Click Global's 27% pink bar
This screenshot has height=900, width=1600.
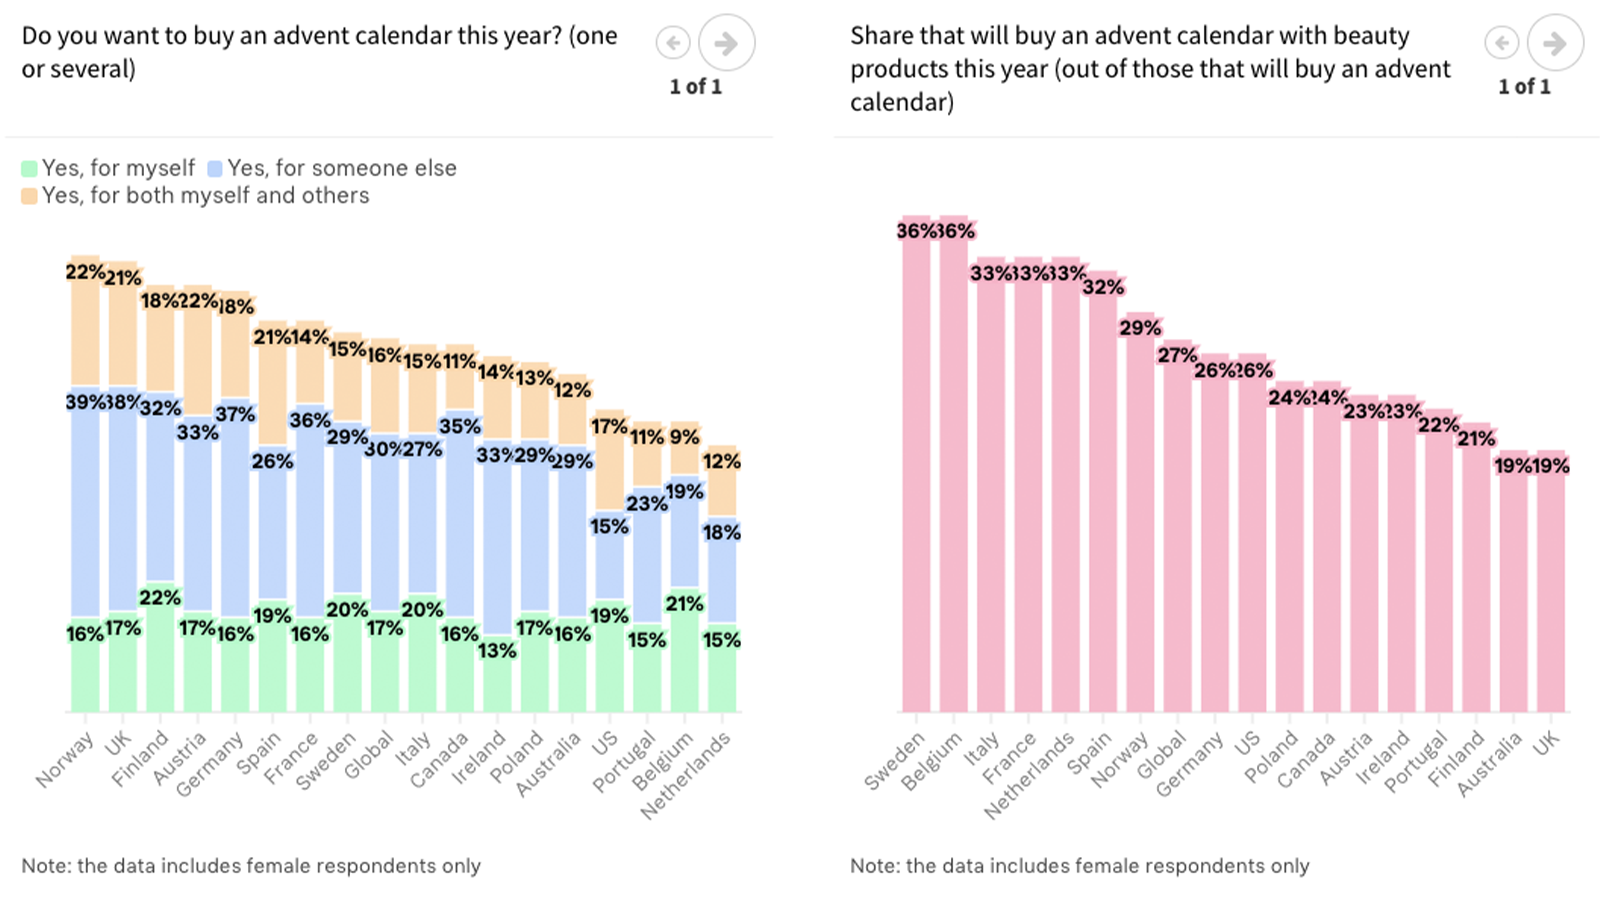point(1177,530)
